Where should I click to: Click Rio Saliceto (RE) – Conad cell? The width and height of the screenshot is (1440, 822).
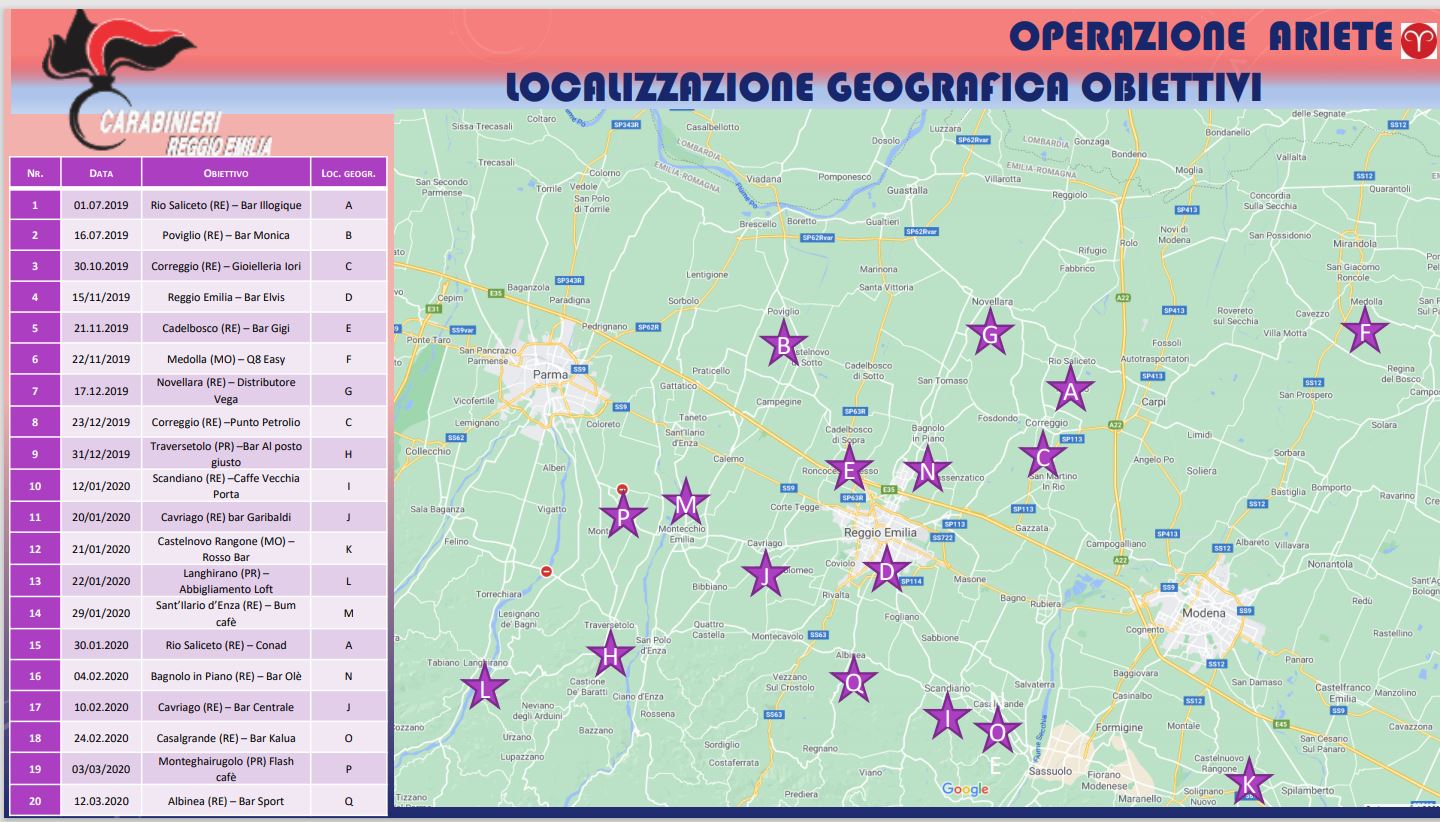coord(226,645)
